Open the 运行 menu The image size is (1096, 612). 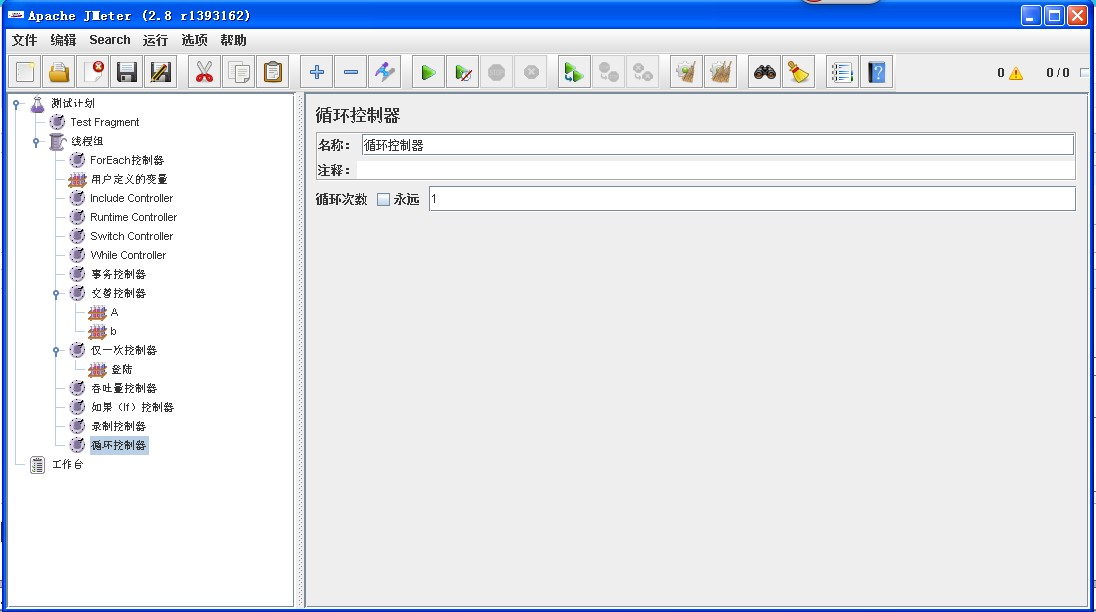(x=155, y=40)
